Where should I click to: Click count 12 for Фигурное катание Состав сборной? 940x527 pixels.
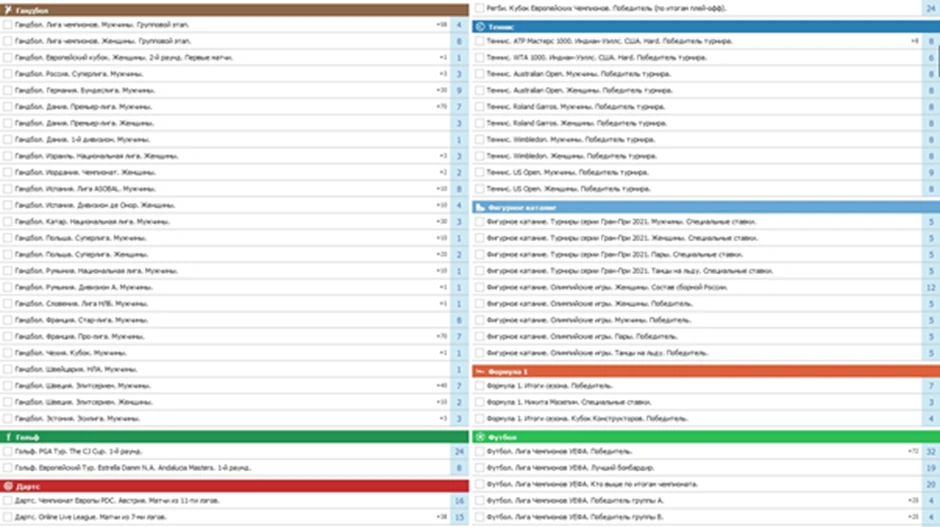[x=931, y=287]
